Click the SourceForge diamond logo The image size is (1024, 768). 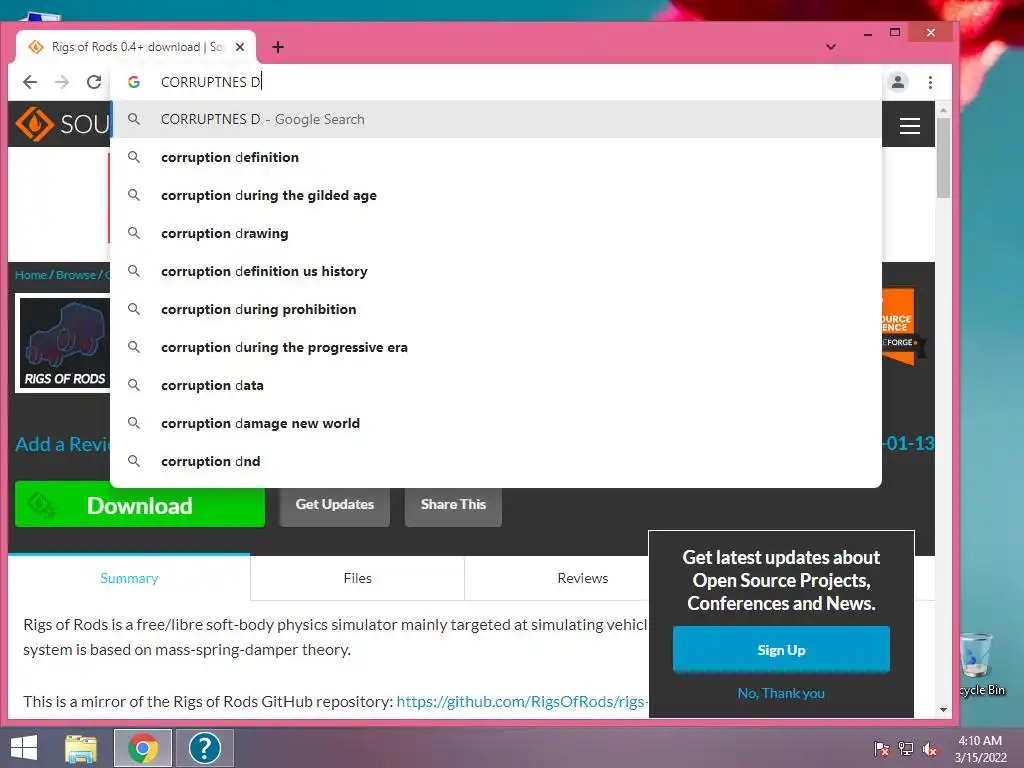point(35,123)
